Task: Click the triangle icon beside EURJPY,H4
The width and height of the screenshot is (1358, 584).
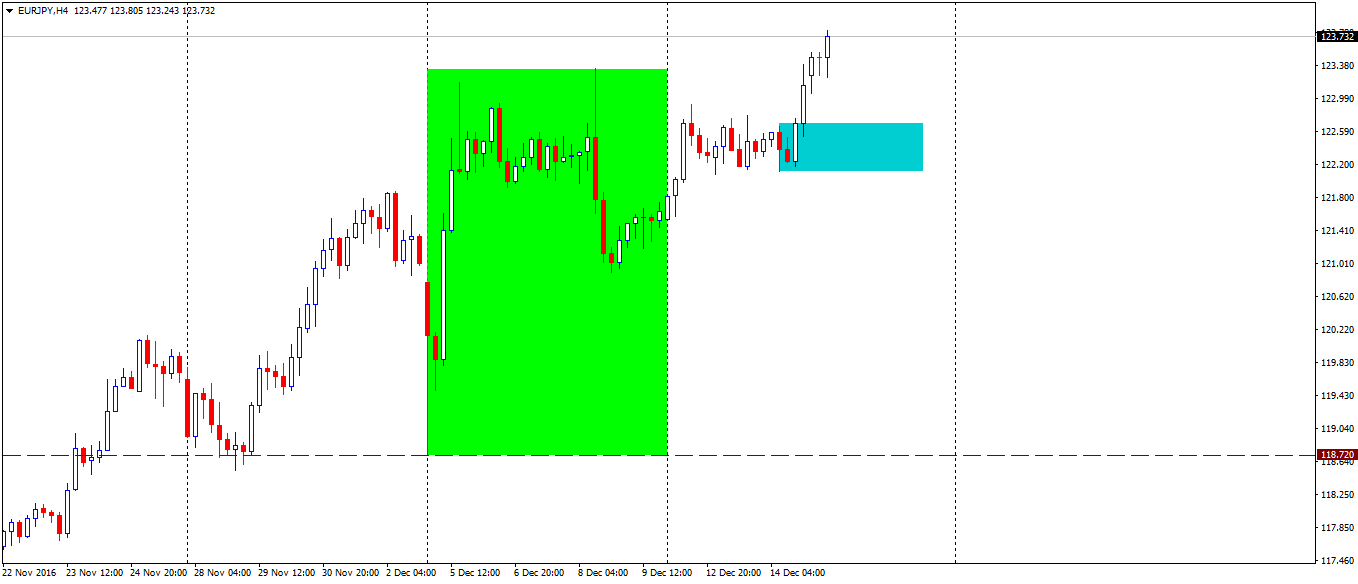Action: (9, 11)
